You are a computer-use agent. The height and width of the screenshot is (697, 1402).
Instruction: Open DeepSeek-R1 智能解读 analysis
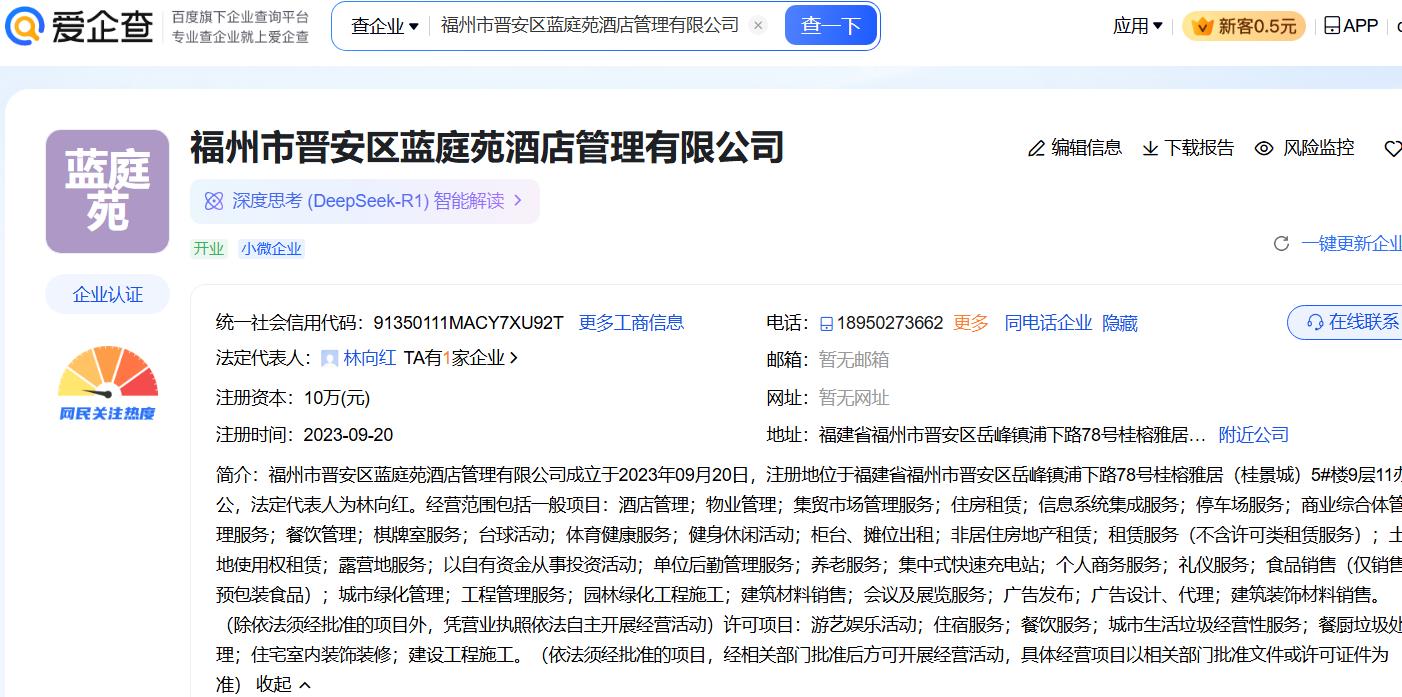point(365,201)
